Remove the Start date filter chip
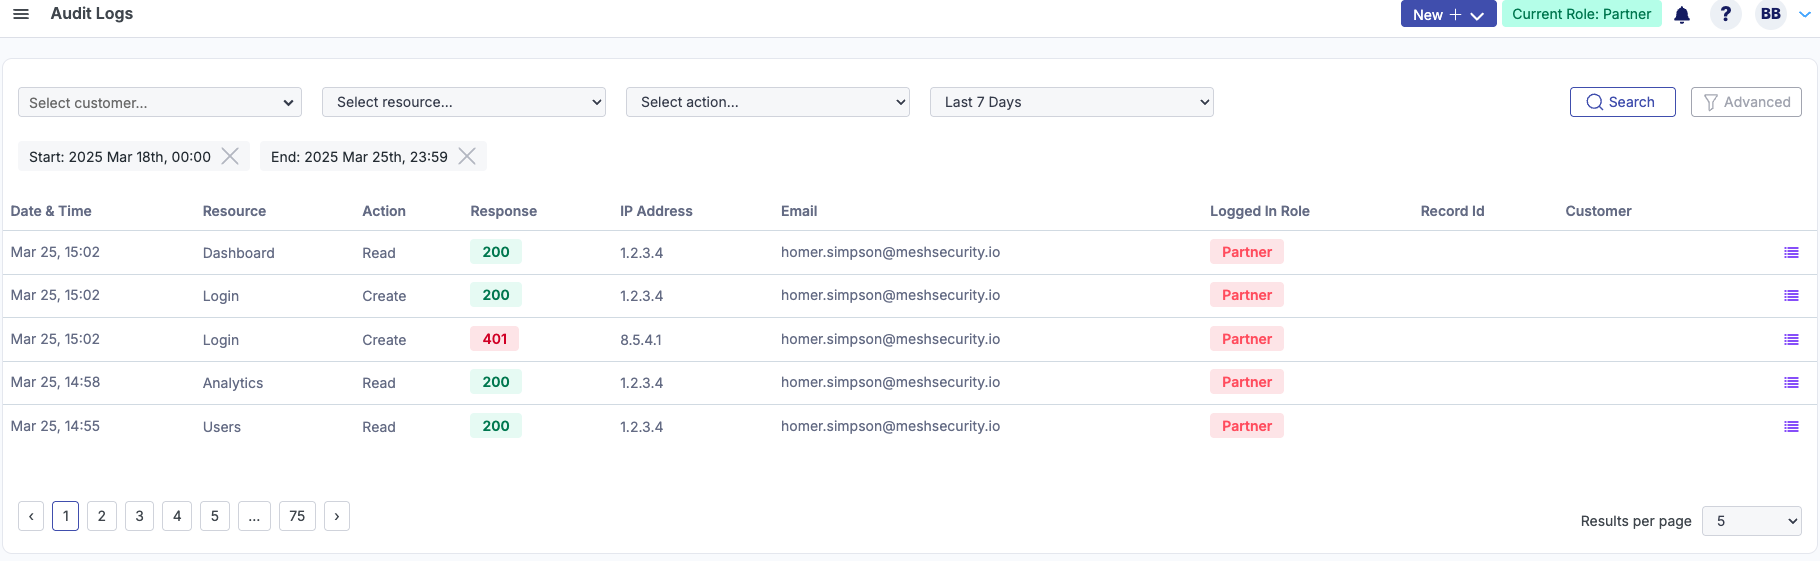1820x561 pixels. (230, 156)
